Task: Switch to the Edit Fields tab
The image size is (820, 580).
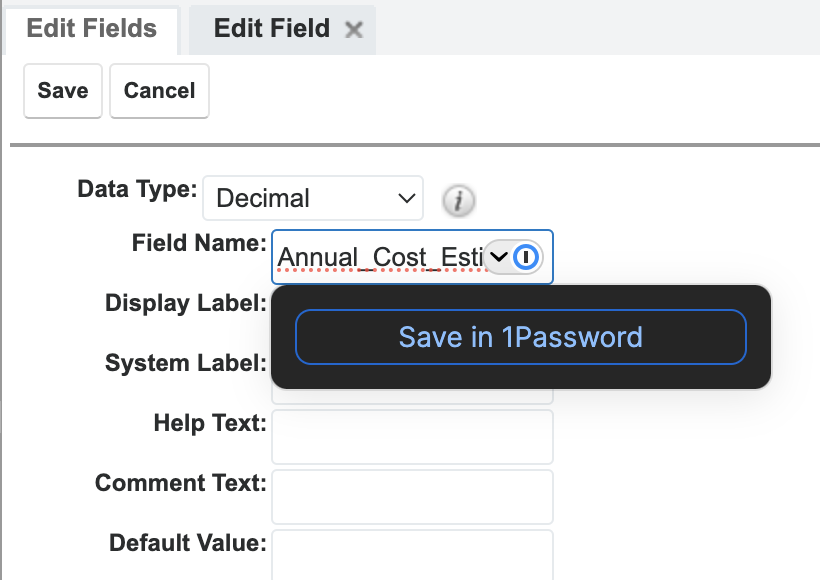Action: tap(91, 28)
